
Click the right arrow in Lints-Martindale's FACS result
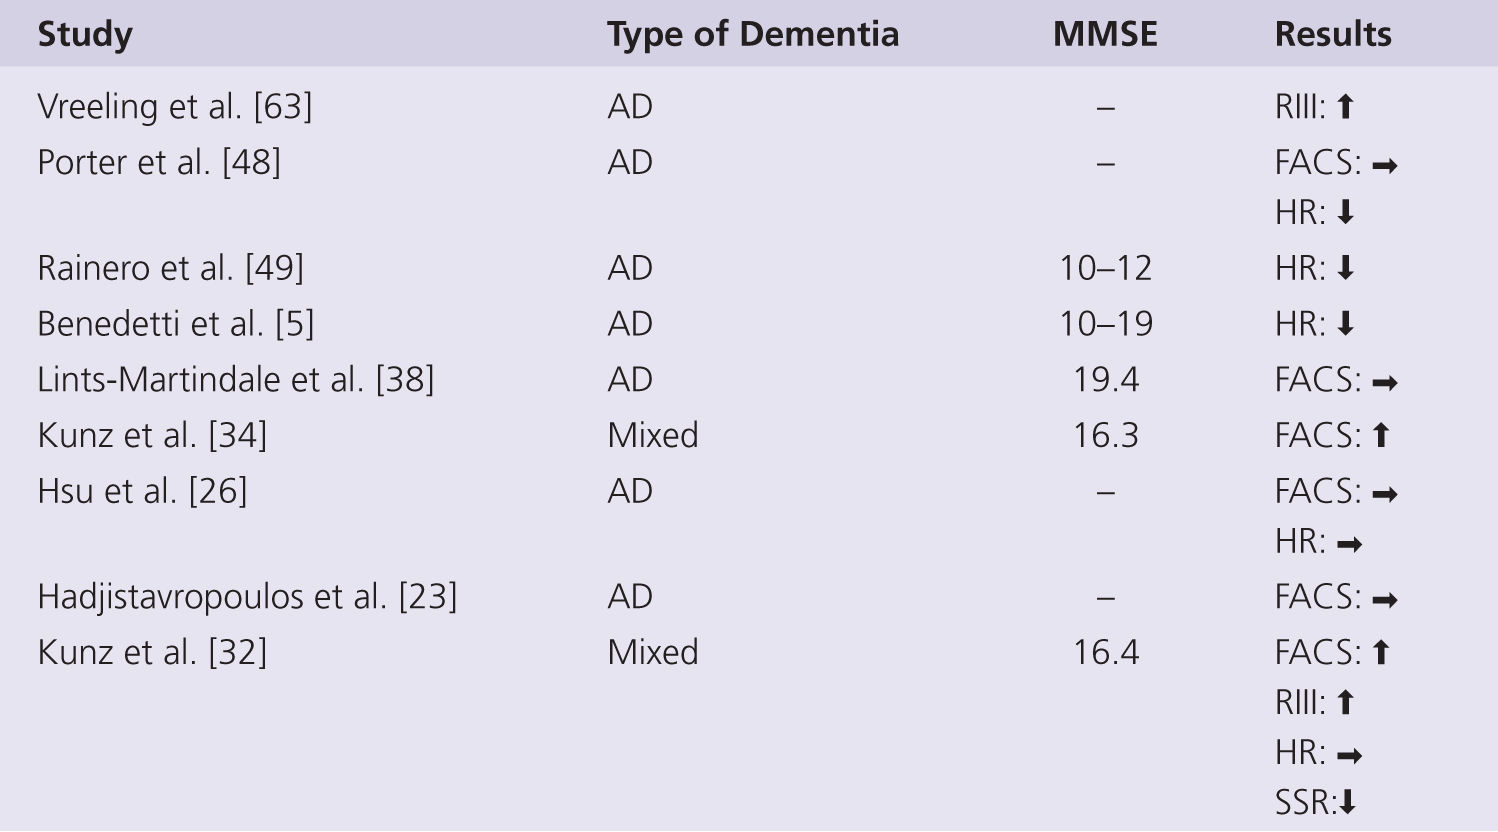pyautogui.click(x=1384, y=382)
